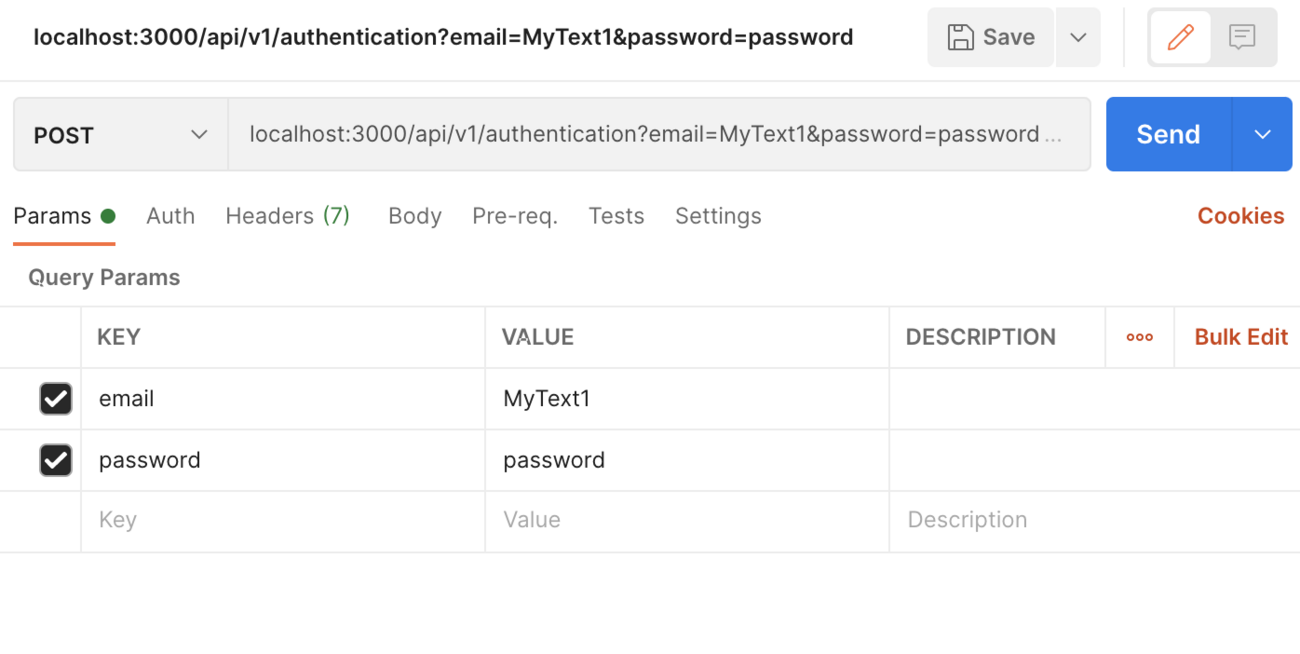This screenshot has width=1300, height=654.
Task: Send the request
Action: (x=1168, y=135)
